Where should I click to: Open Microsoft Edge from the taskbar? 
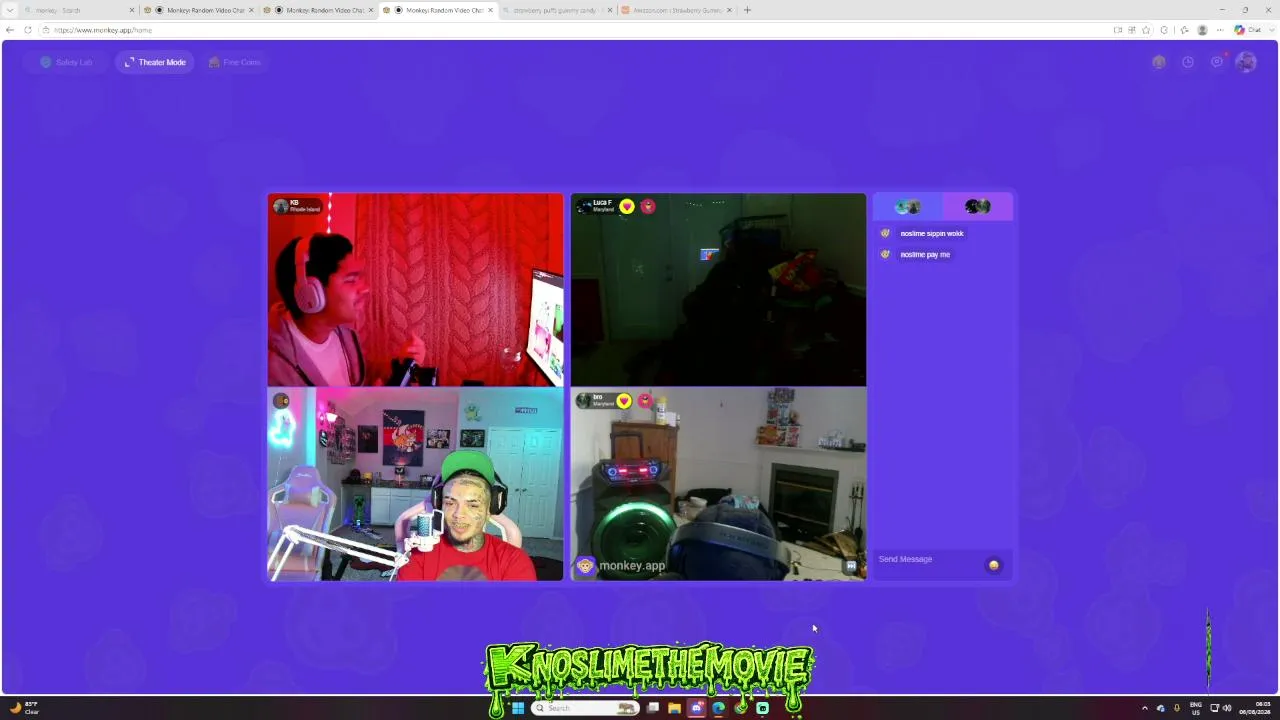pos(718,708)
